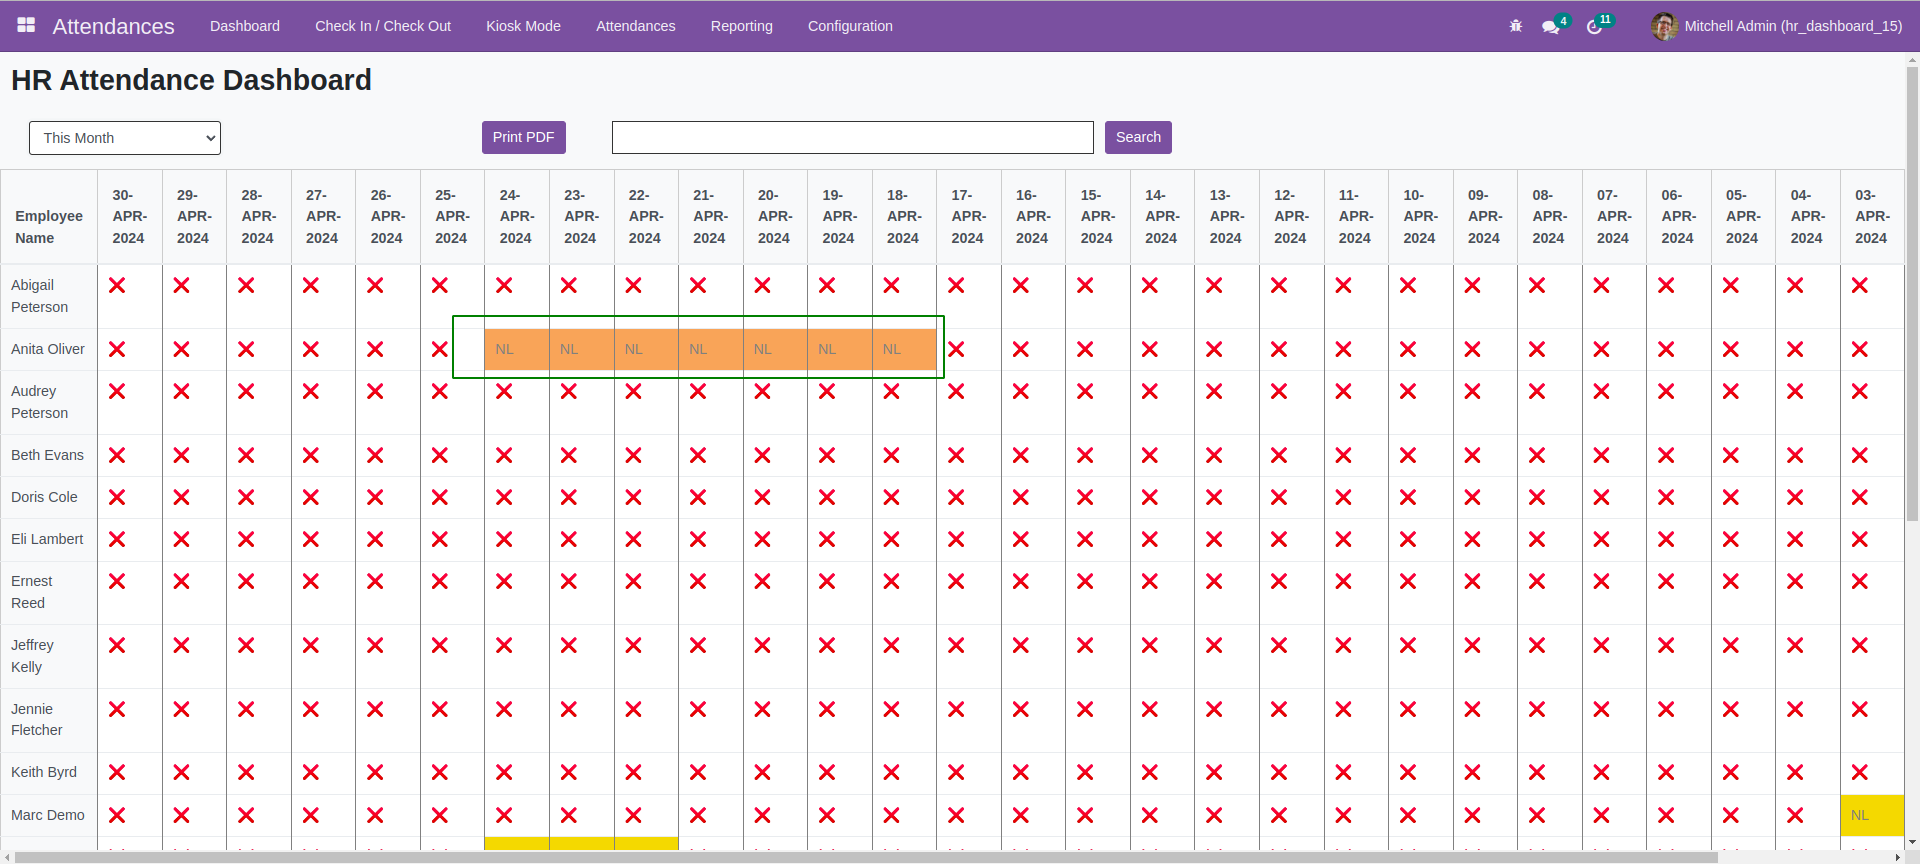Image resolution: width=1920 pixels, height=864 pixels.
Task: Go to the Dashboard menu item
Action: coord(245,26)
